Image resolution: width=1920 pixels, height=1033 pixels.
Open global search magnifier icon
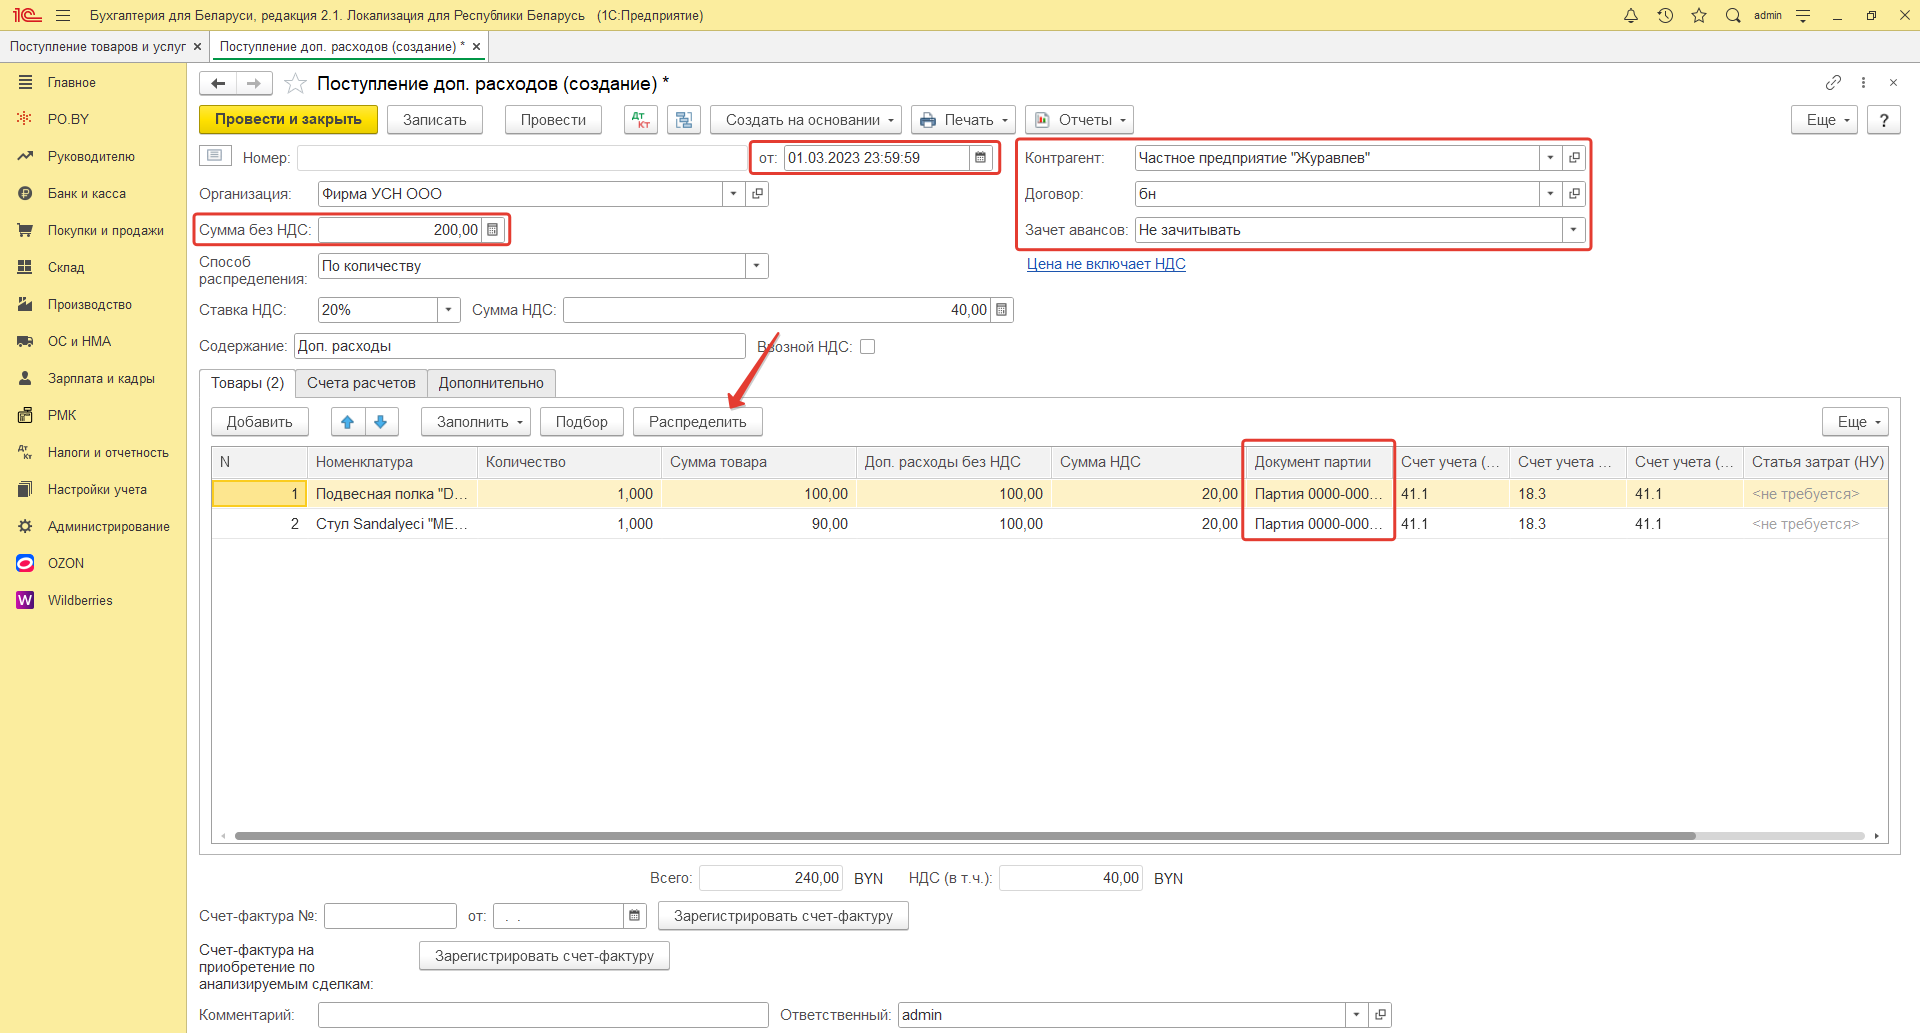(1733, 15)
